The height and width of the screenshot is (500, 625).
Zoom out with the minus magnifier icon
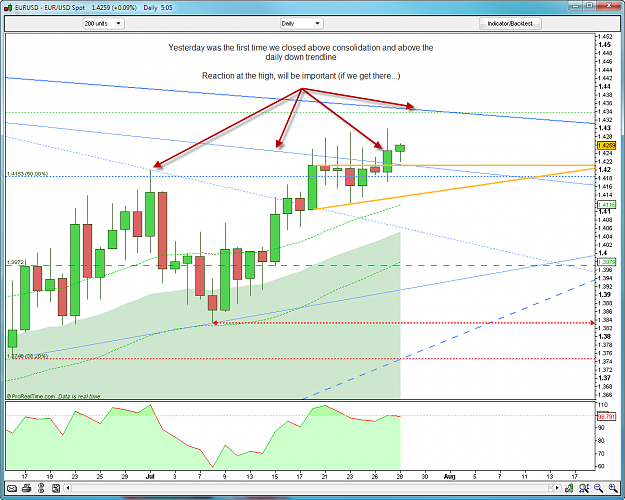pyautogui.click(x=598, y=488)
